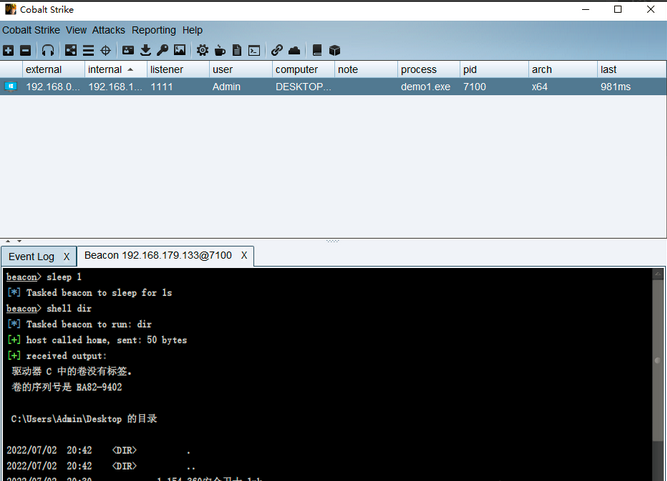The width and height of the screenshot is (667, 481).
Task: Click the 192.168.1 internal address cell
Action: point(115,87)
